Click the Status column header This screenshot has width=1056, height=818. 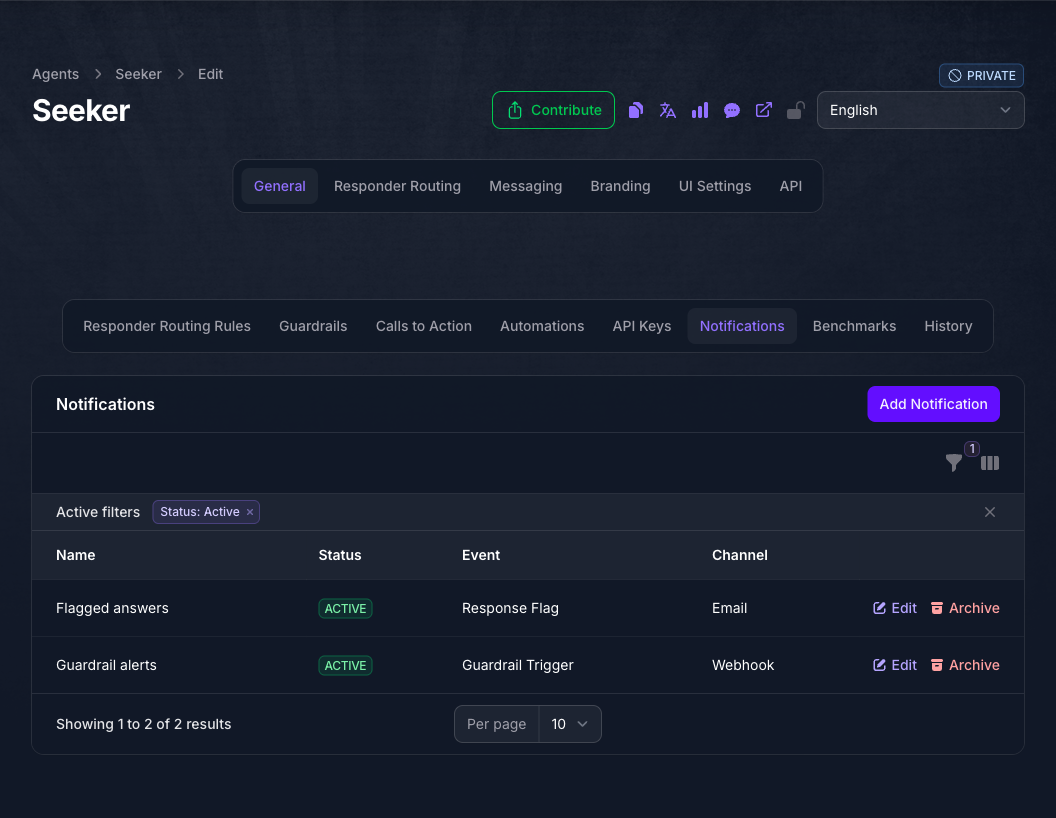tap(339, 555)
